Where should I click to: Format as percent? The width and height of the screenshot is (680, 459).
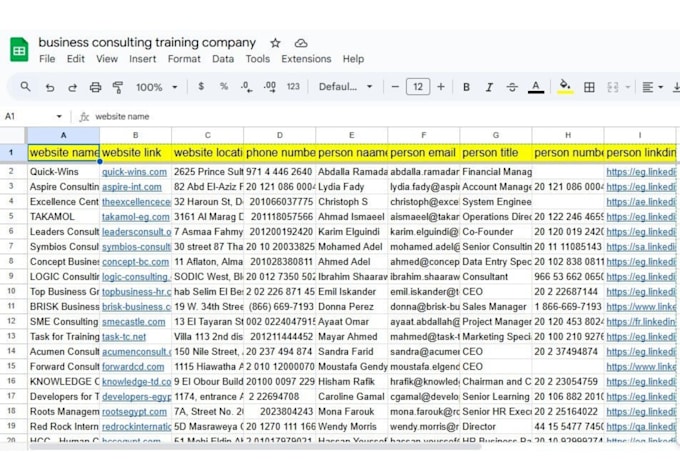point(224,86)
